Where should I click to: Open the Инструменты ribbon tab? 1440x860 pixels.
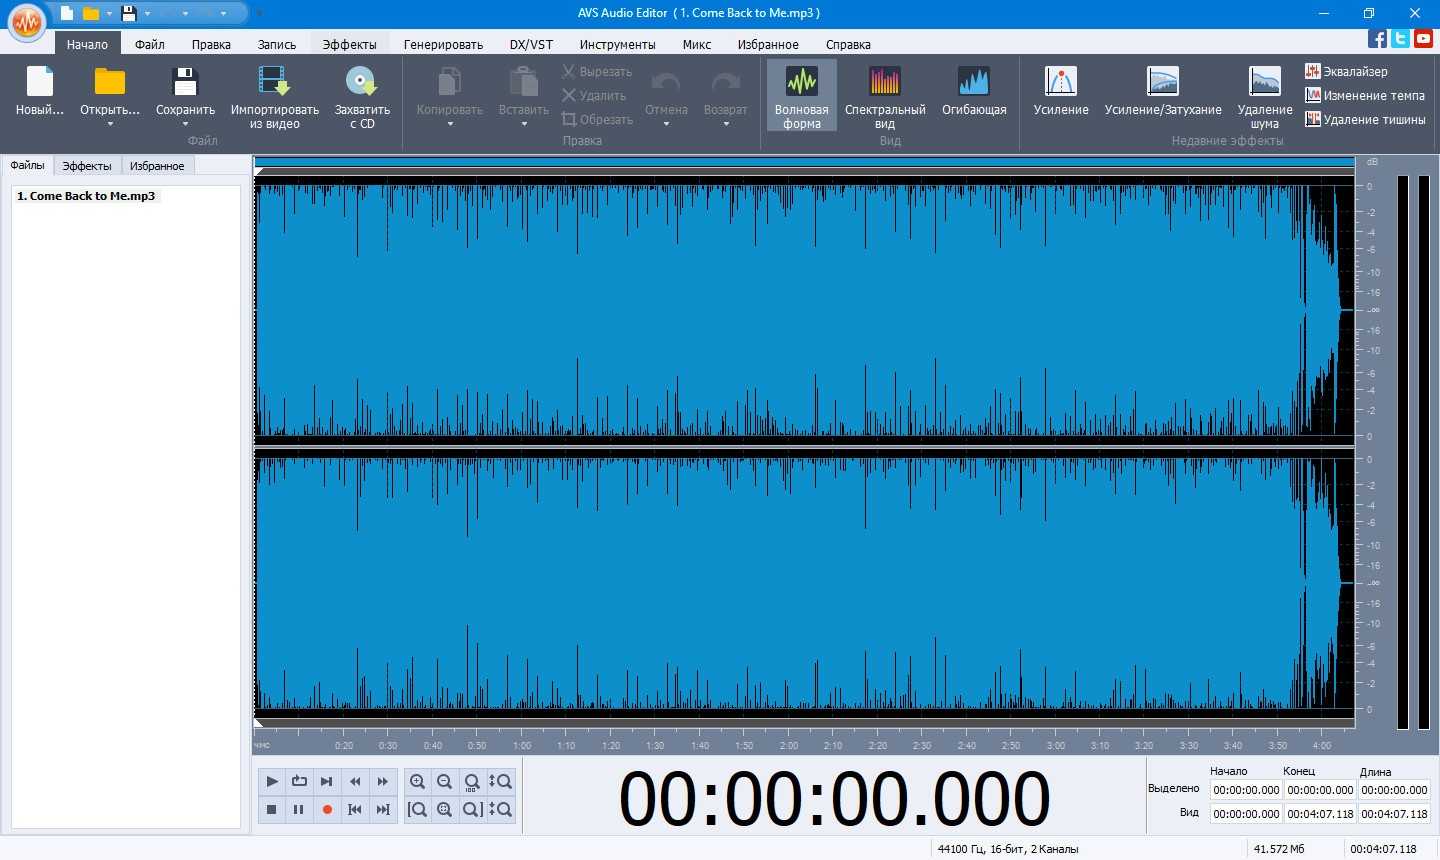(x=617, y=44)
